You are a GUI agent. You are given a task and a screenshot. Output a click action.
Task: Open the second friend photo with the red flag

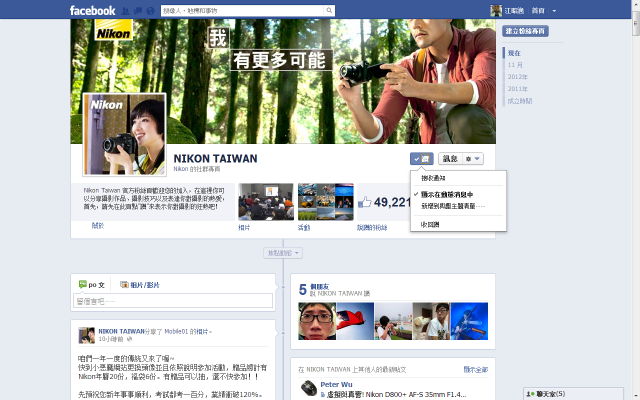[355, 321]
